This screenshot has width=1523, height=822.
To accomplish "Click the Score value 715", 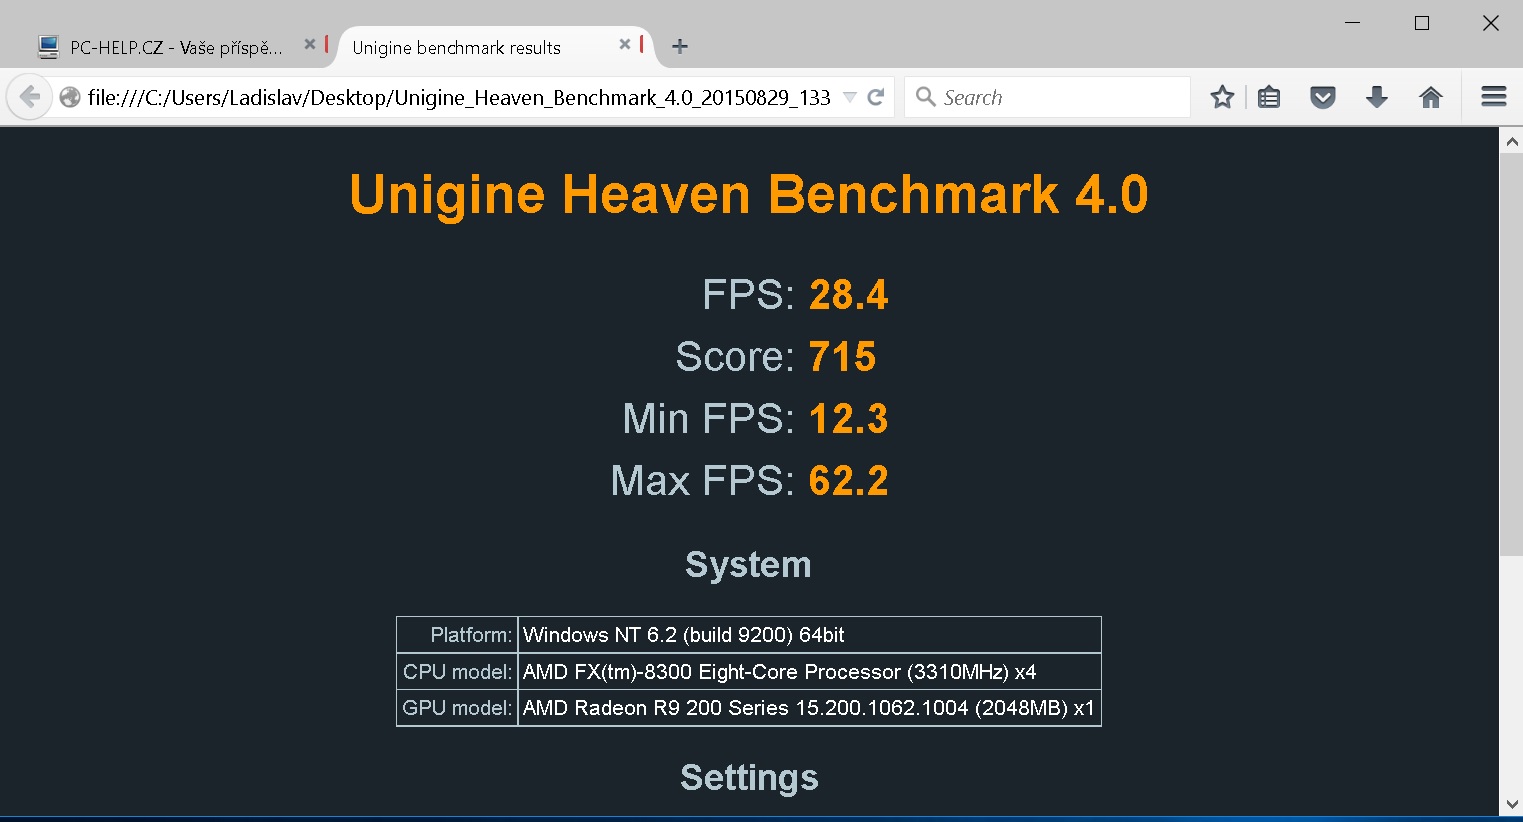I will click(x=843, y=357).
